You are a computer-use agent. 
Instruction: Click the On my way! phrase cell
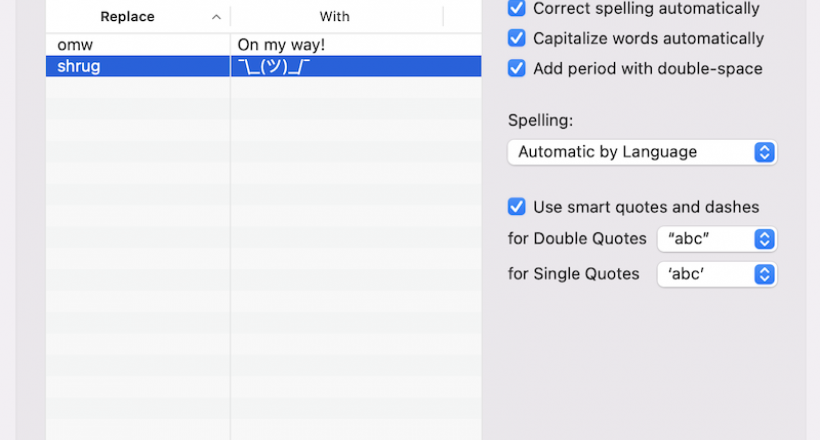pyautogui.click(x=281, y=45)
